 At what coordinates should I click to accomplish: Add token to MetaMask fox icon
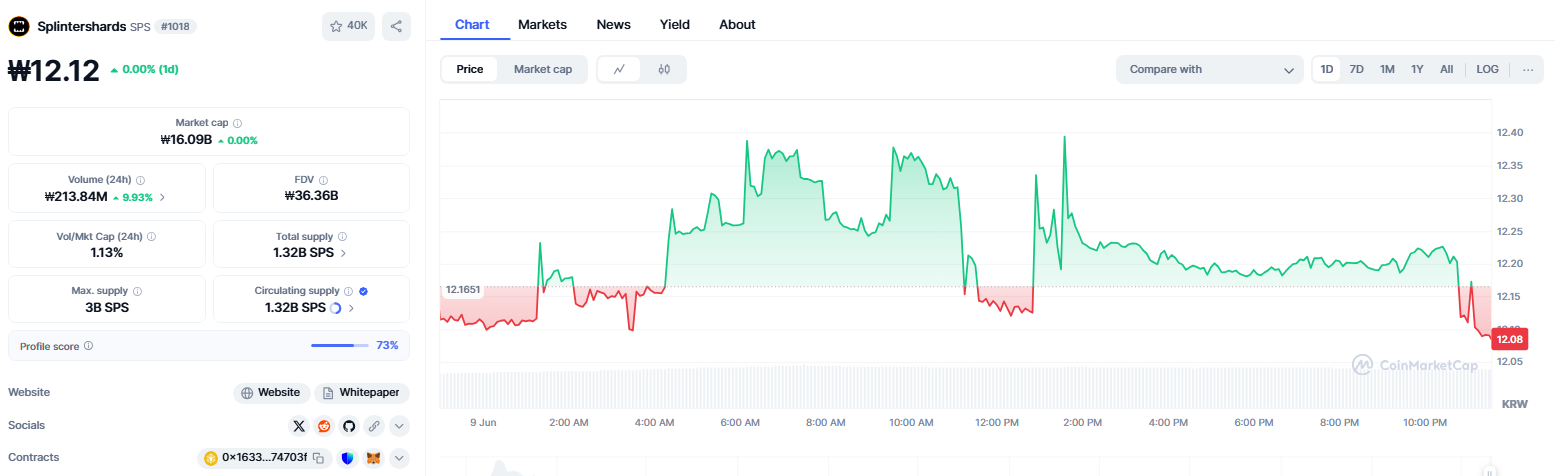point(374,458)
